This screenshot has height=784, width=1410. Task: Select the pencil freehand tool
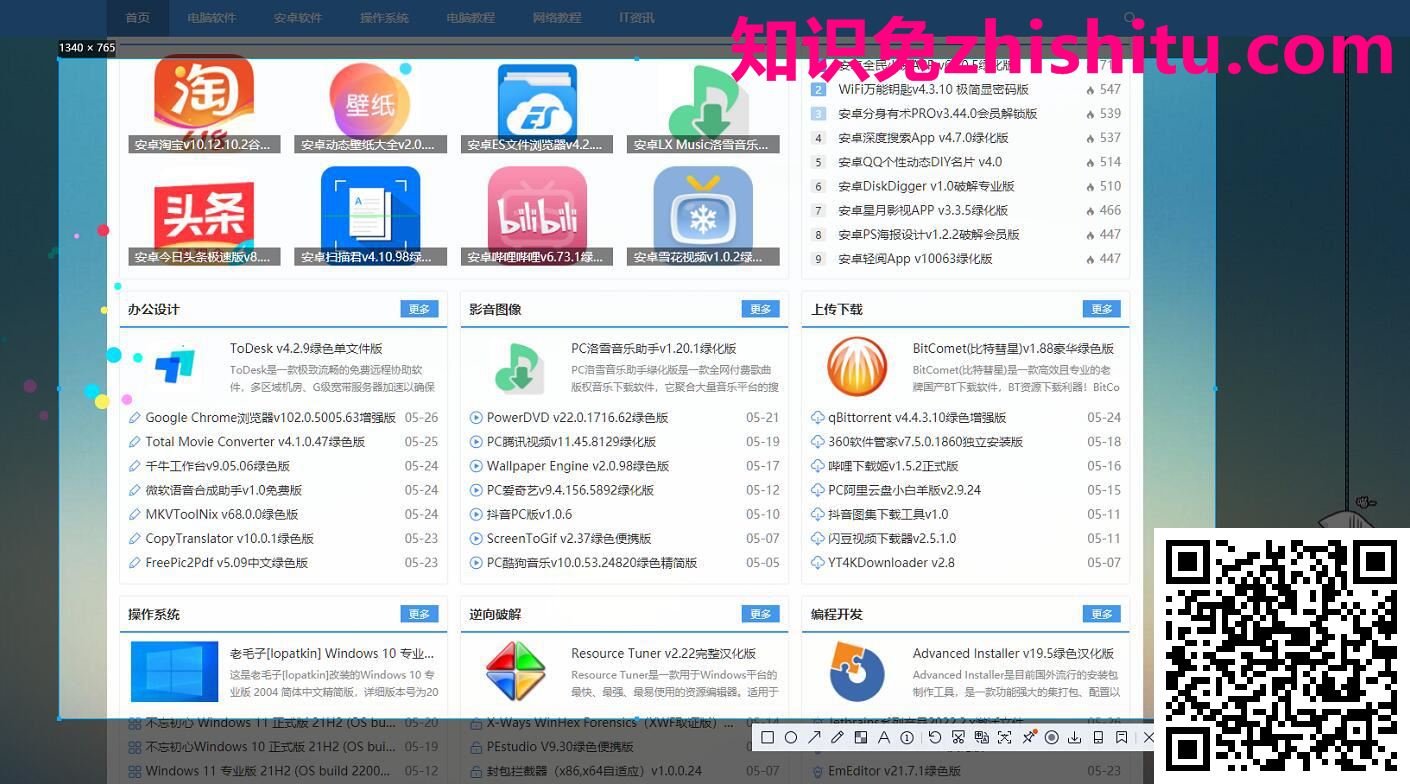(837, 737)
